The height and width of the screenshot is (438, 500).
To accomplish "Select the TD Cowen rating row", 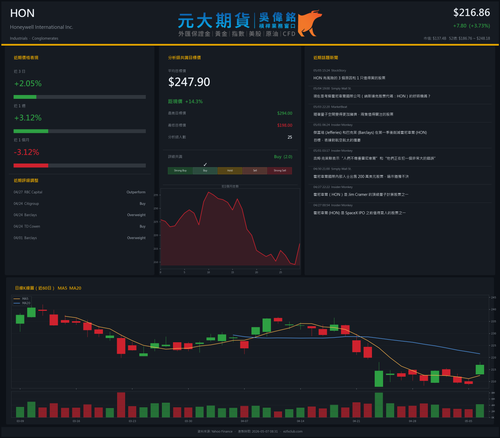I will tap(80, 226).
